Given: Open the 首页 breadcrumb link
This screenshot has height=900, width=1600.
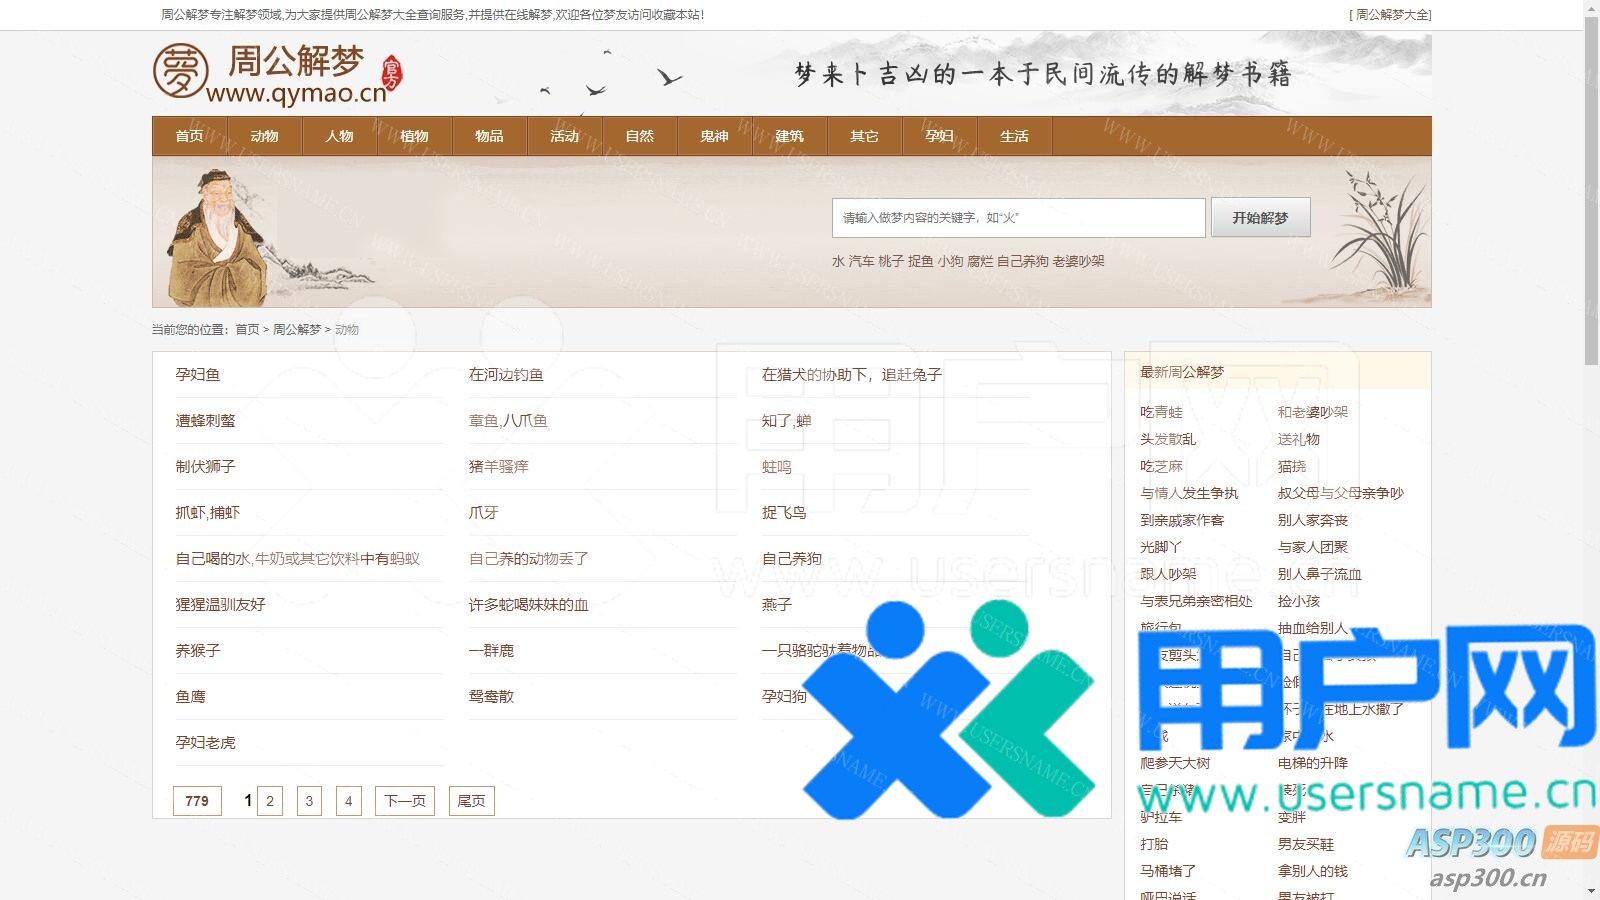Looking at the screenshot, I should 247,329.
